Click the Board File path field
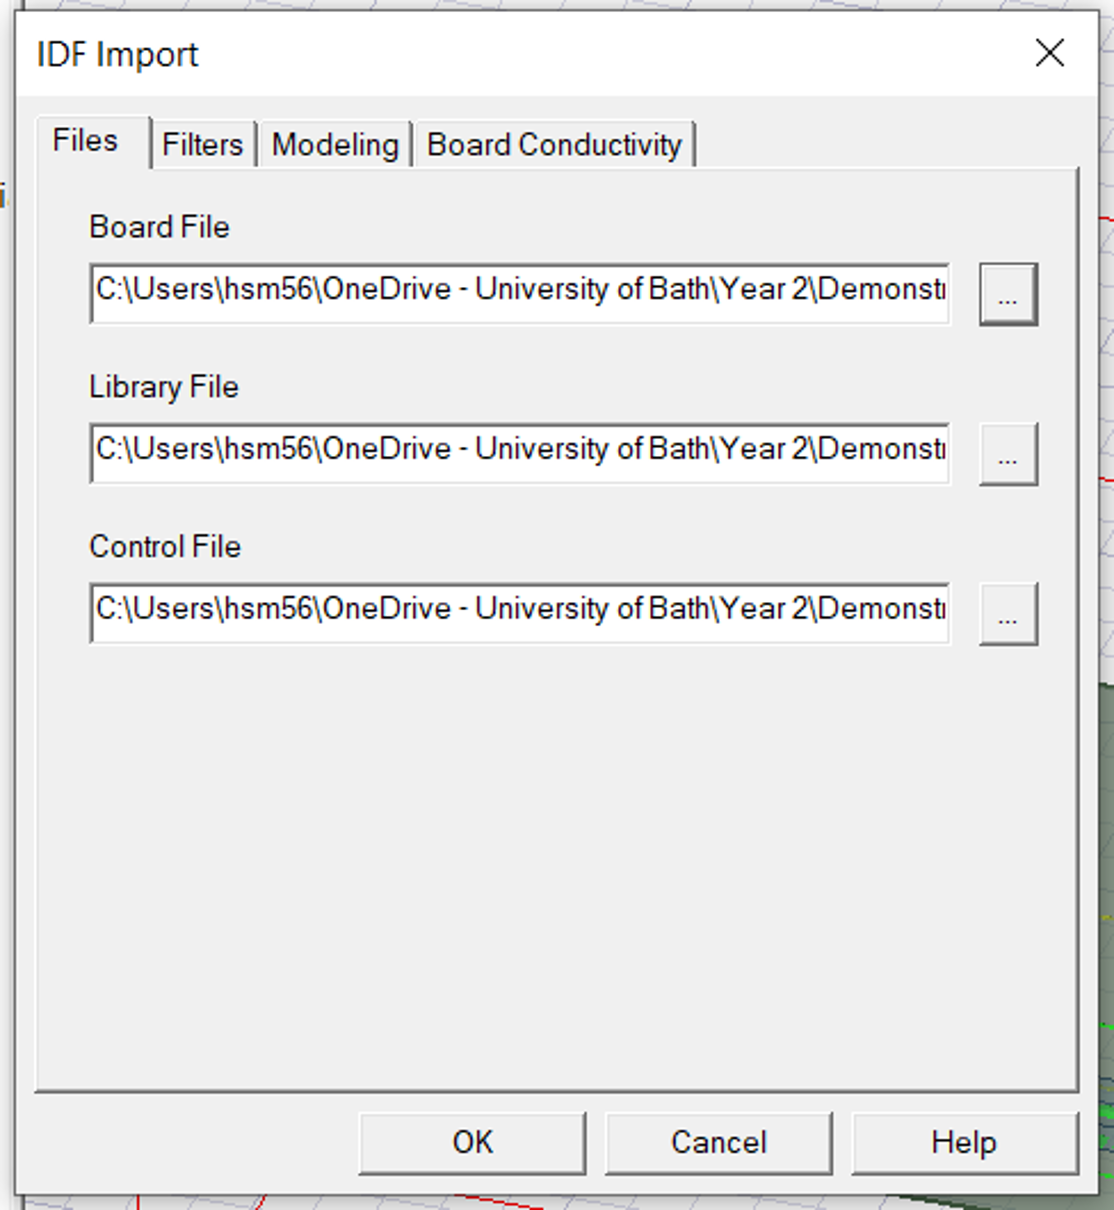 click(x=519, y=292)
